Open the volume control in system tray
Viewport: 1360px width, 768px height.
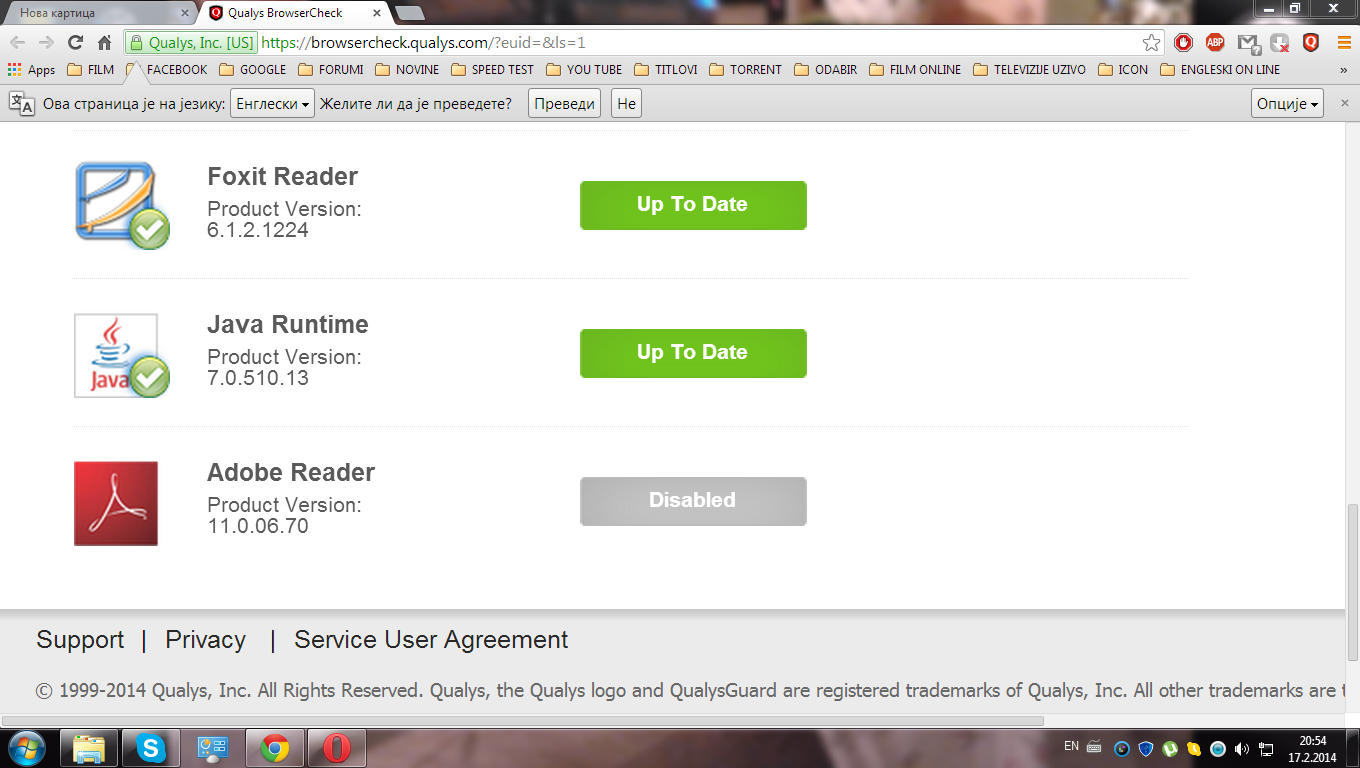pos(1242,748)
